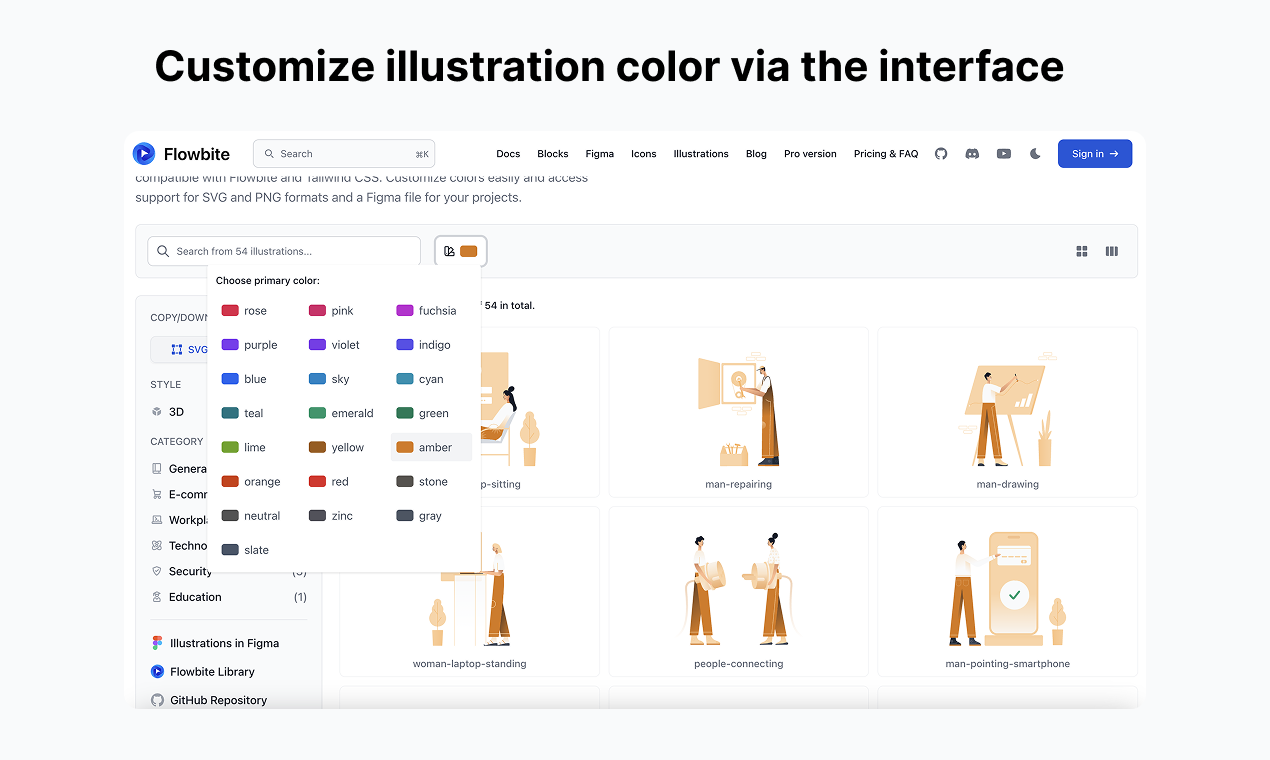Open the Illustrations menu item
The width and height of the screenshot is (1270, 760).
click(701, 154)
